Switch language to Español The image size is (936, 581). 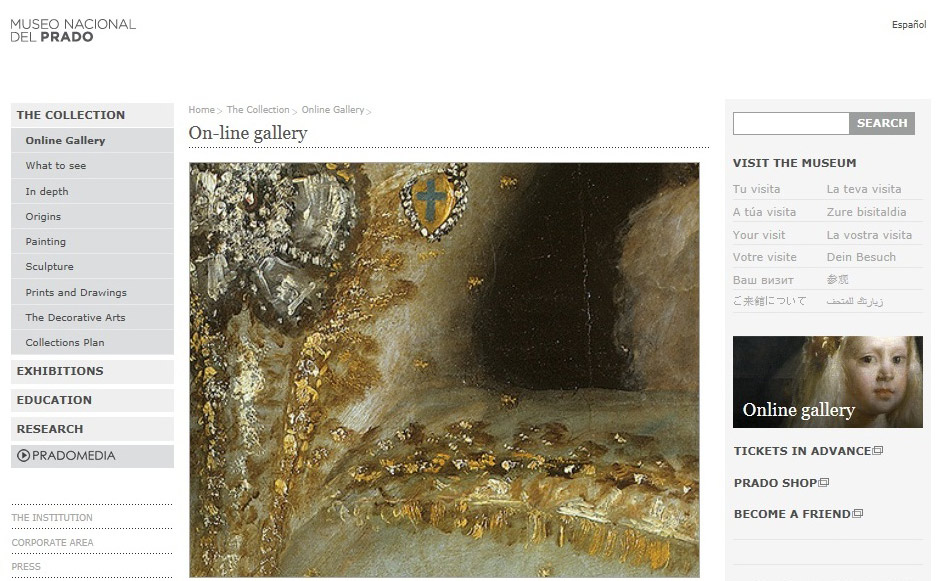click(x=909, y=24)
